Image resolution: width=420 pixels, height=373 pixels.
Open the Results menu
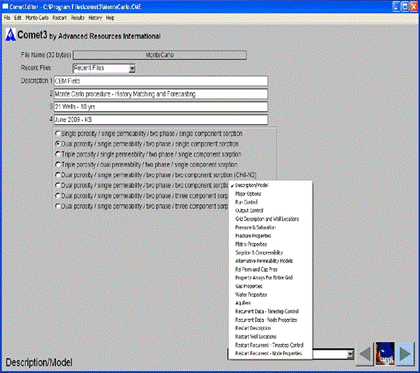(x=78, y=18)
